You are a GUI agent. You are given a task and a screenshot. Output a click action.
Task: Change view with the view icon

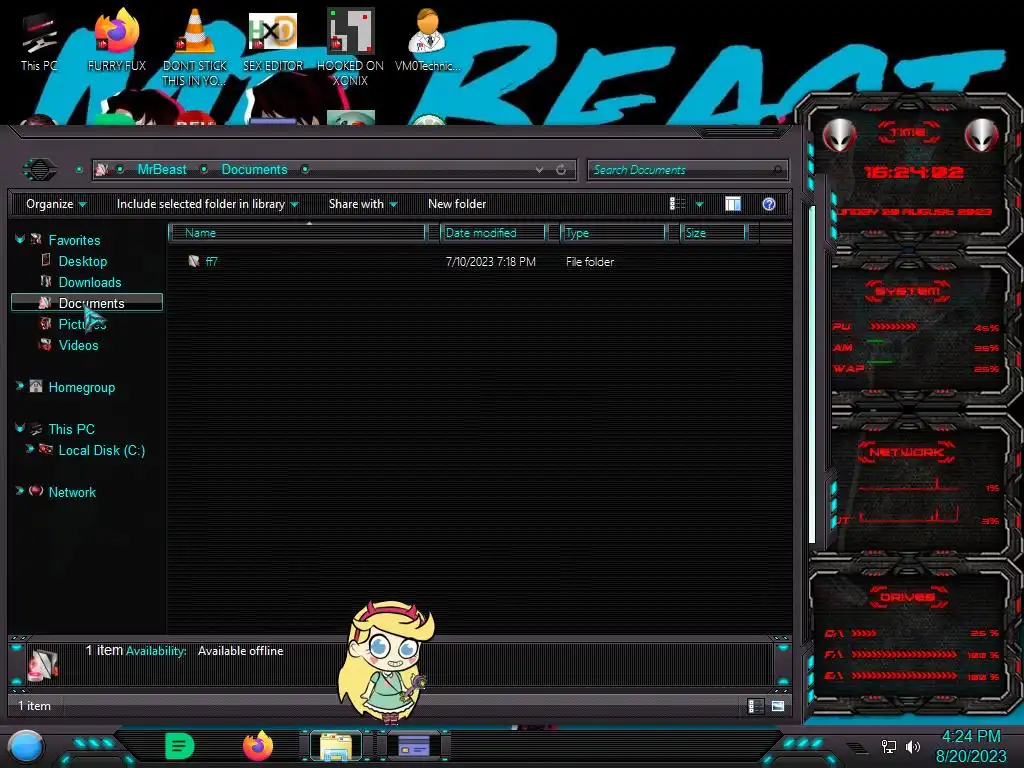(x=677, y=204)
